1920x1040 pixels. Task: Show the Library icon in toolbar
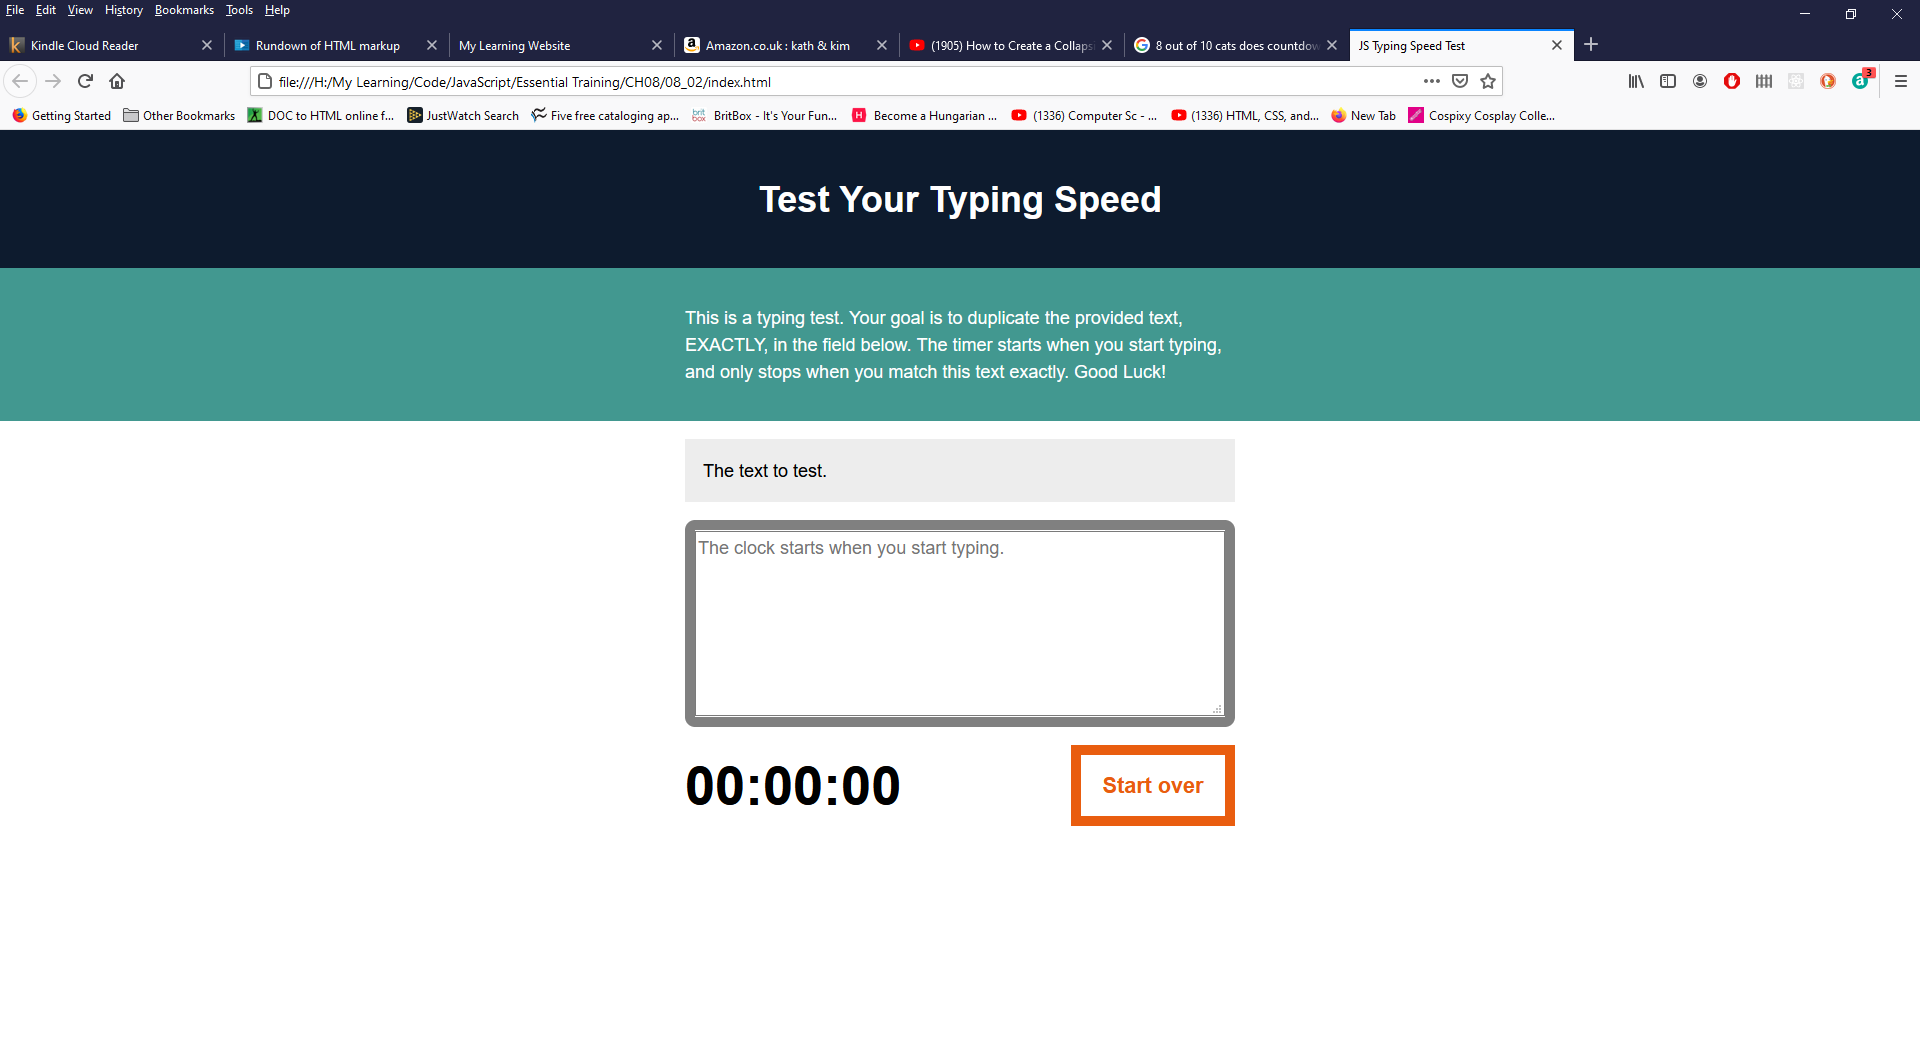pos(1636,81)
